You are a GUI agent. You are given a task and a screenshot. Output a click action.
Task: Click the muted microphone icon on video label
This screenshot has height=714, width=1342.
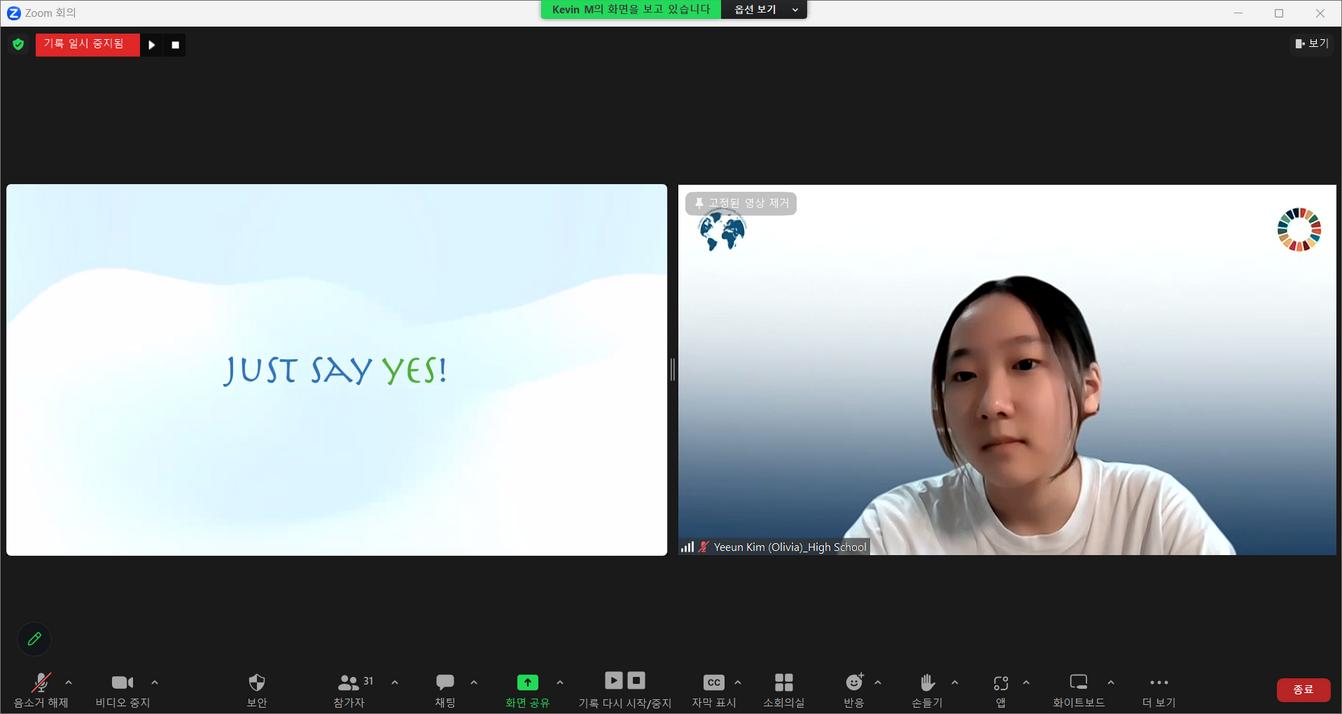click(704, 547)
